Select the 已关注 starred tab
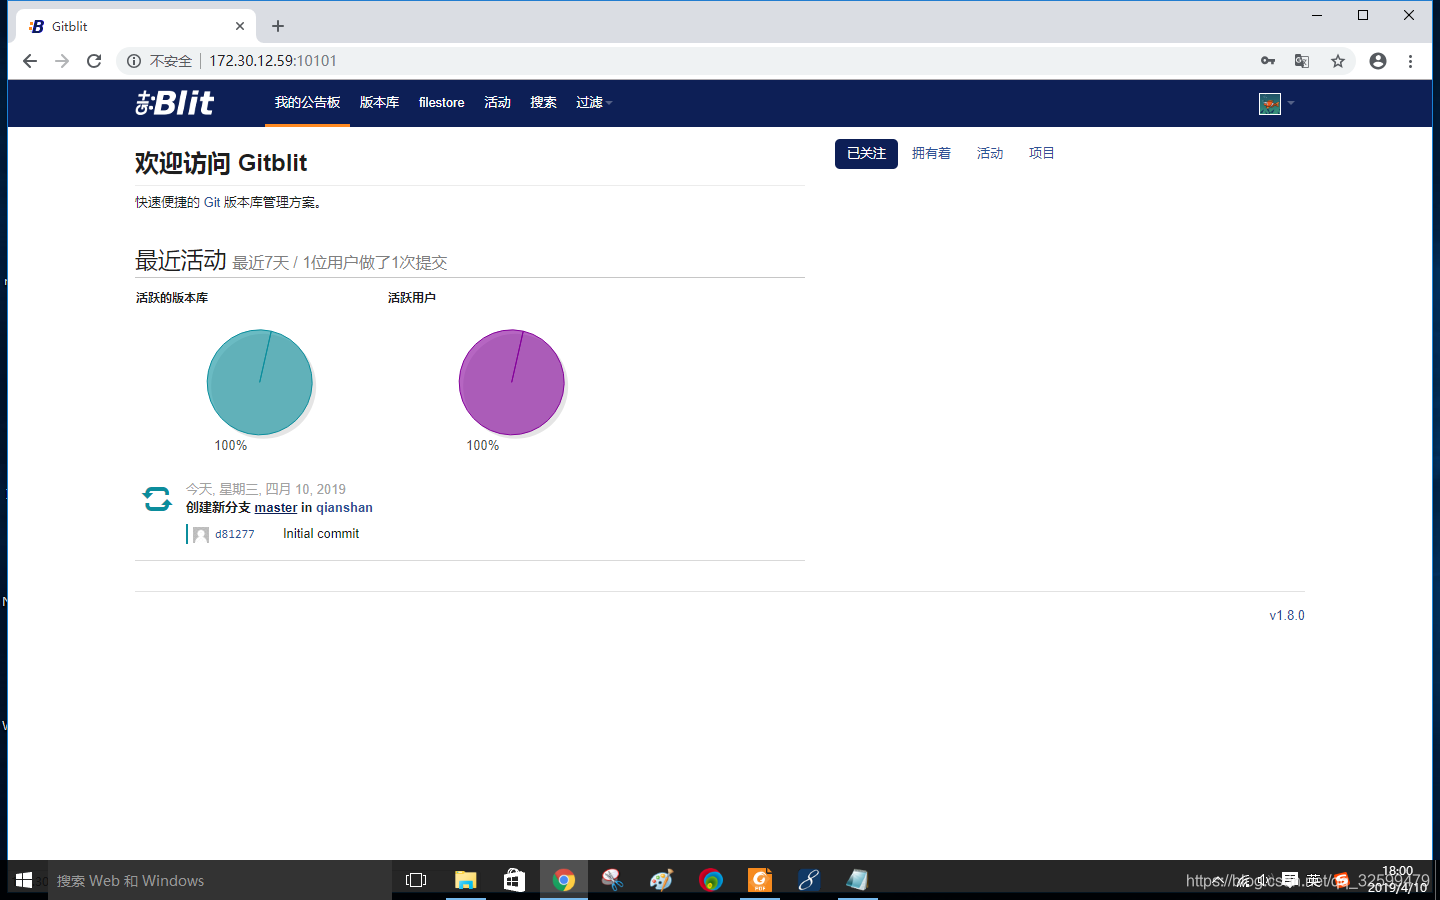 [x=866, y=153]
